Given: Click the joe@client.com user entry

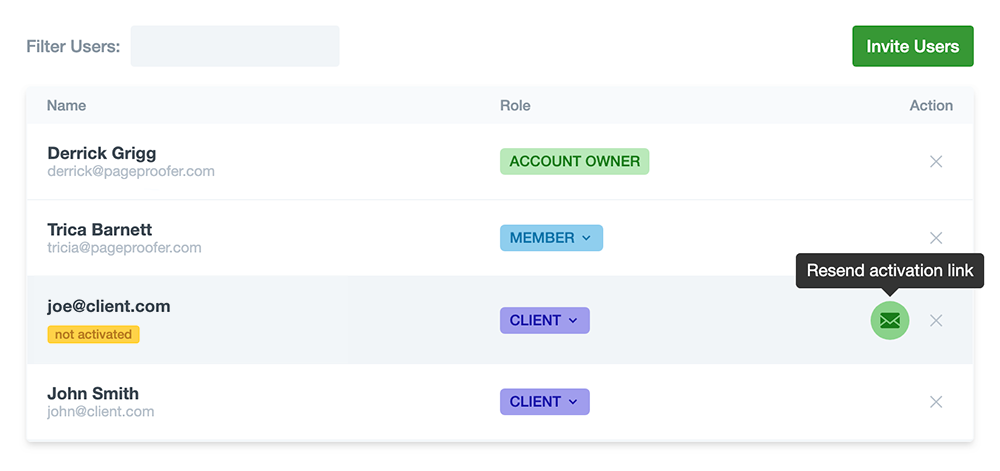Looking at the screenshot, I should tap(109, 306).
